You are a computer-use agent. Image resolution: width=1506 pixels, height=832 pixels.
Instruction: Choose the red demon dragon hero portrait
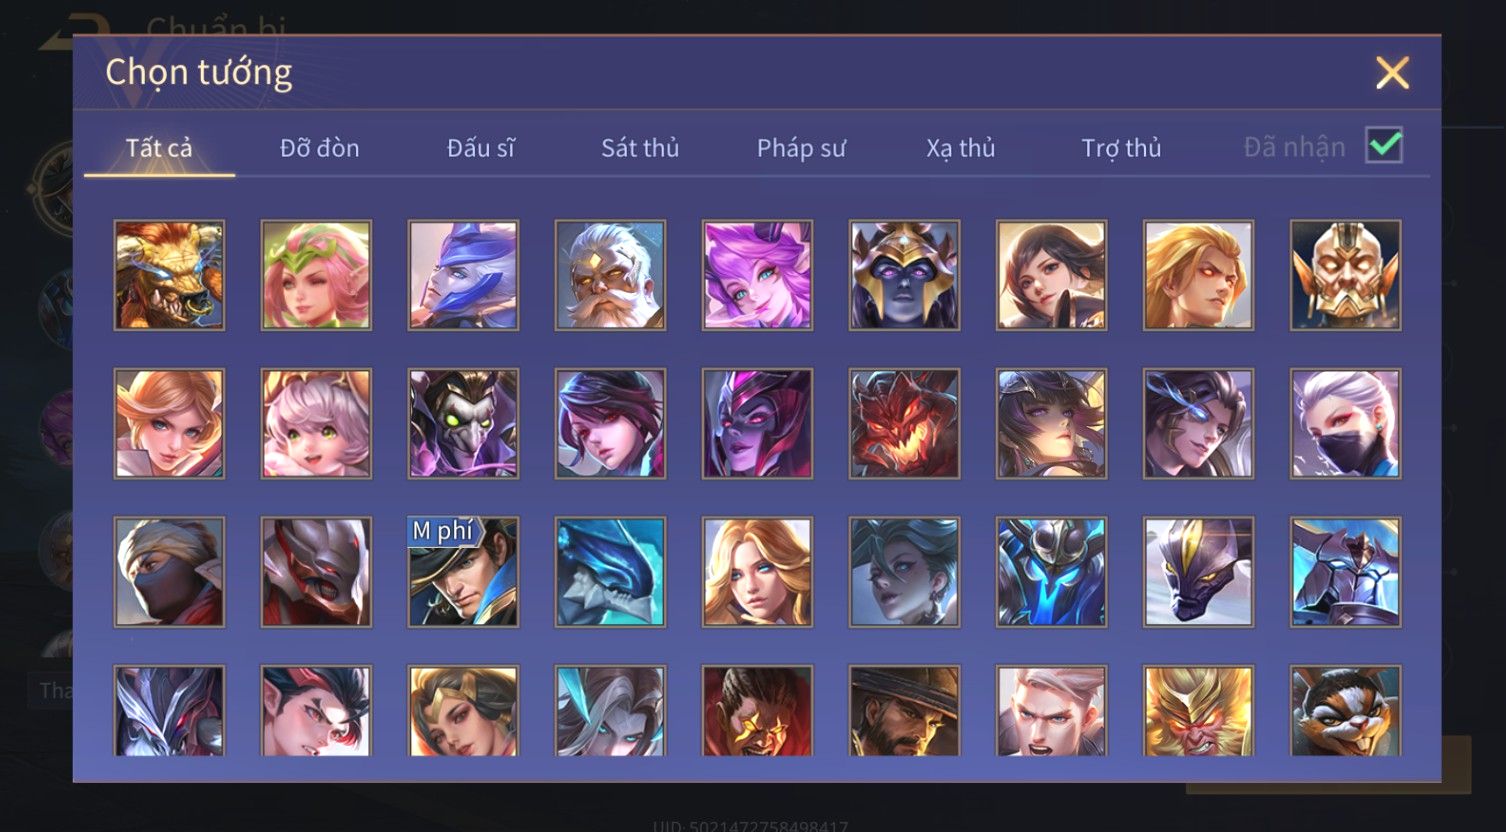[904, 423]
